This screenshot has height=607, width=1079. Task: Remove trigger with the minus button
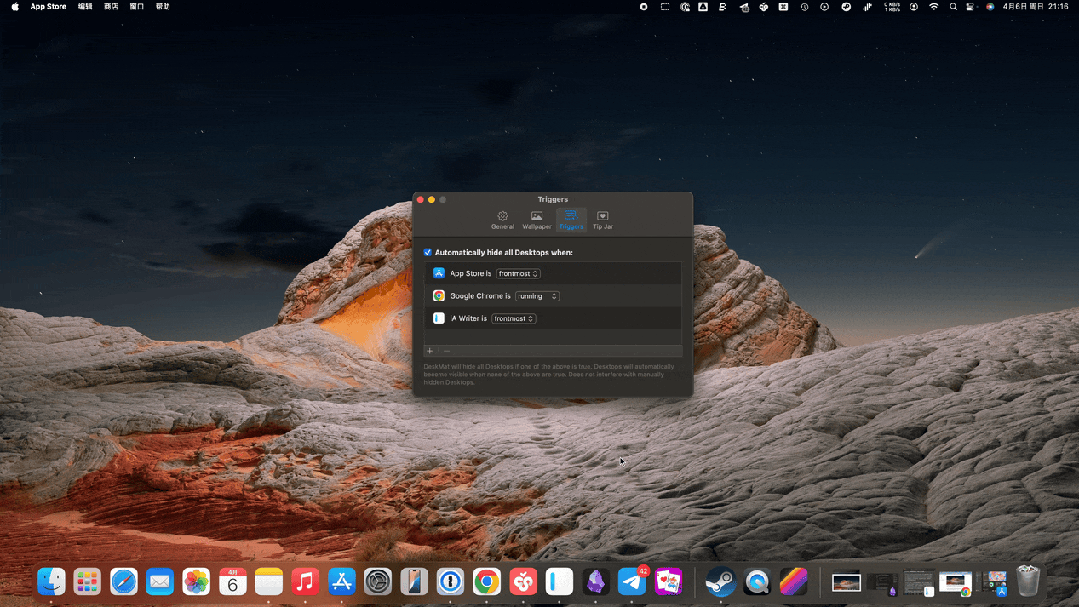(x=447, y=351)
